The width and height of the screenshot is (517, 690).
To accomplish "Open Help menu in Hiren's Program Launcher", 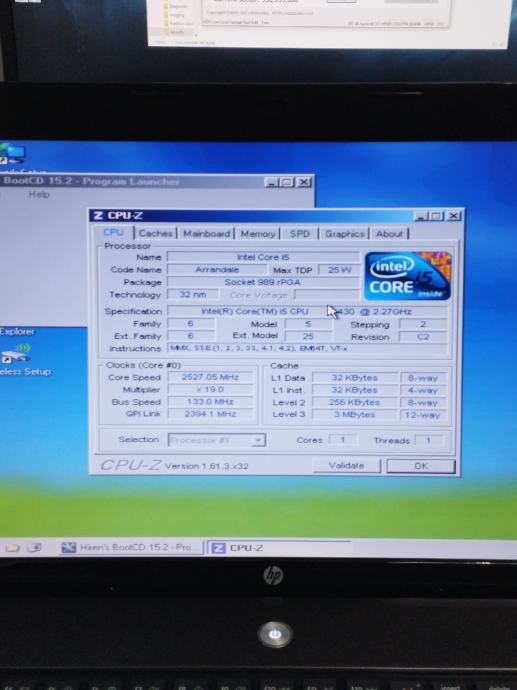I will (39, 194).
